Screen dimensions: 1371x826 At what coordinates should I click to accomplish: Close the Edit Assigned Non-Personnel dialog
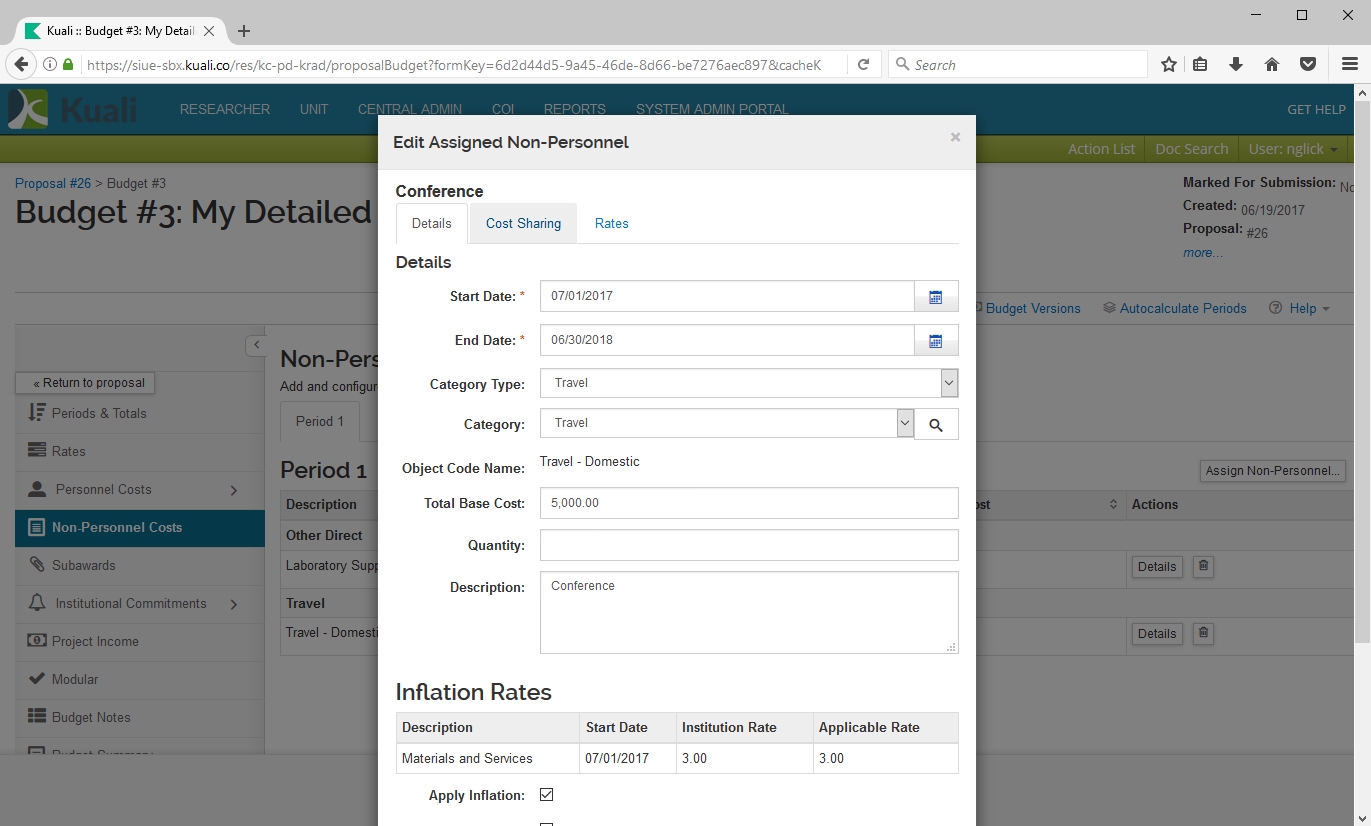(955, 138)
